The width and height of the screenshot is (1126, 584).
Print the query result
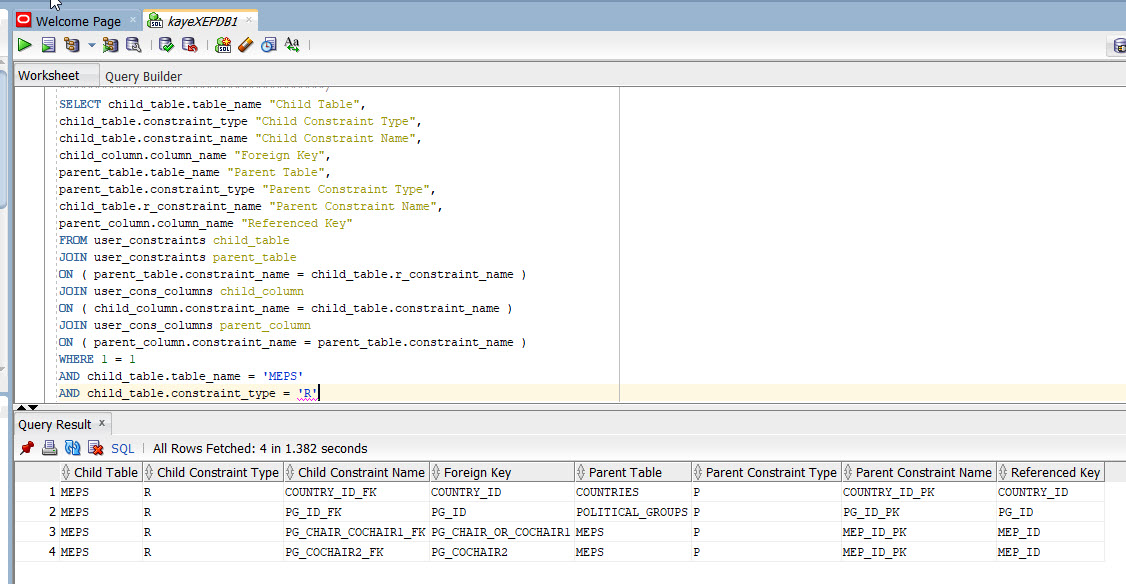(x=50, y=448)
